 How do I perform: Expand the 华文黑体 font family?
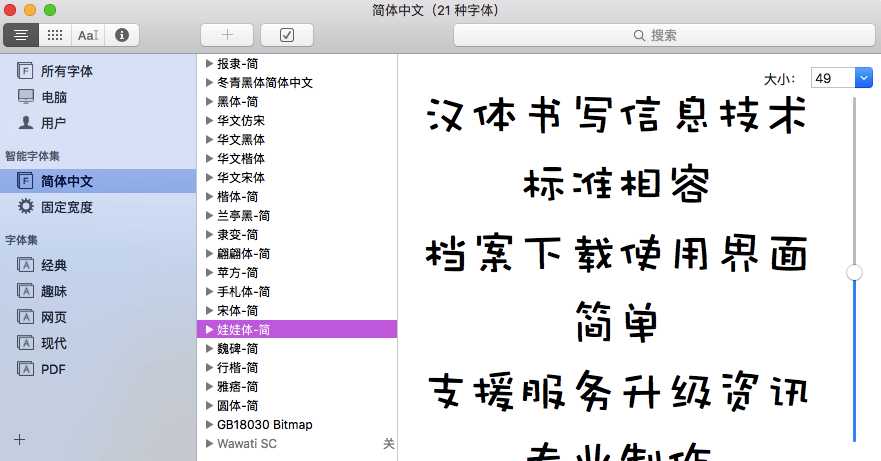(x=209, y=139)
